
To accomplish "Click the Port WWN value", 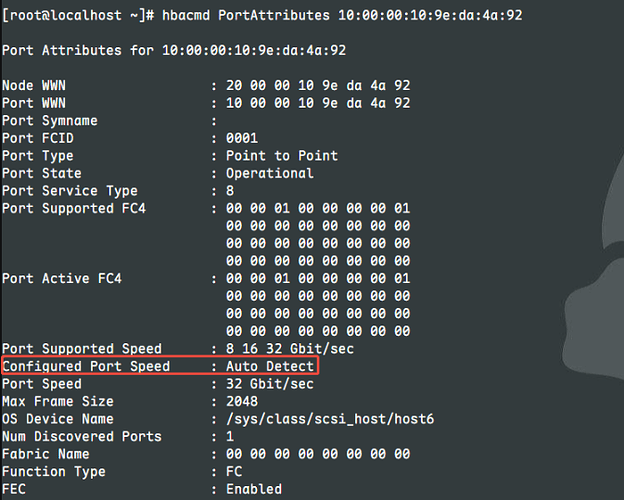I will point(318,103).
